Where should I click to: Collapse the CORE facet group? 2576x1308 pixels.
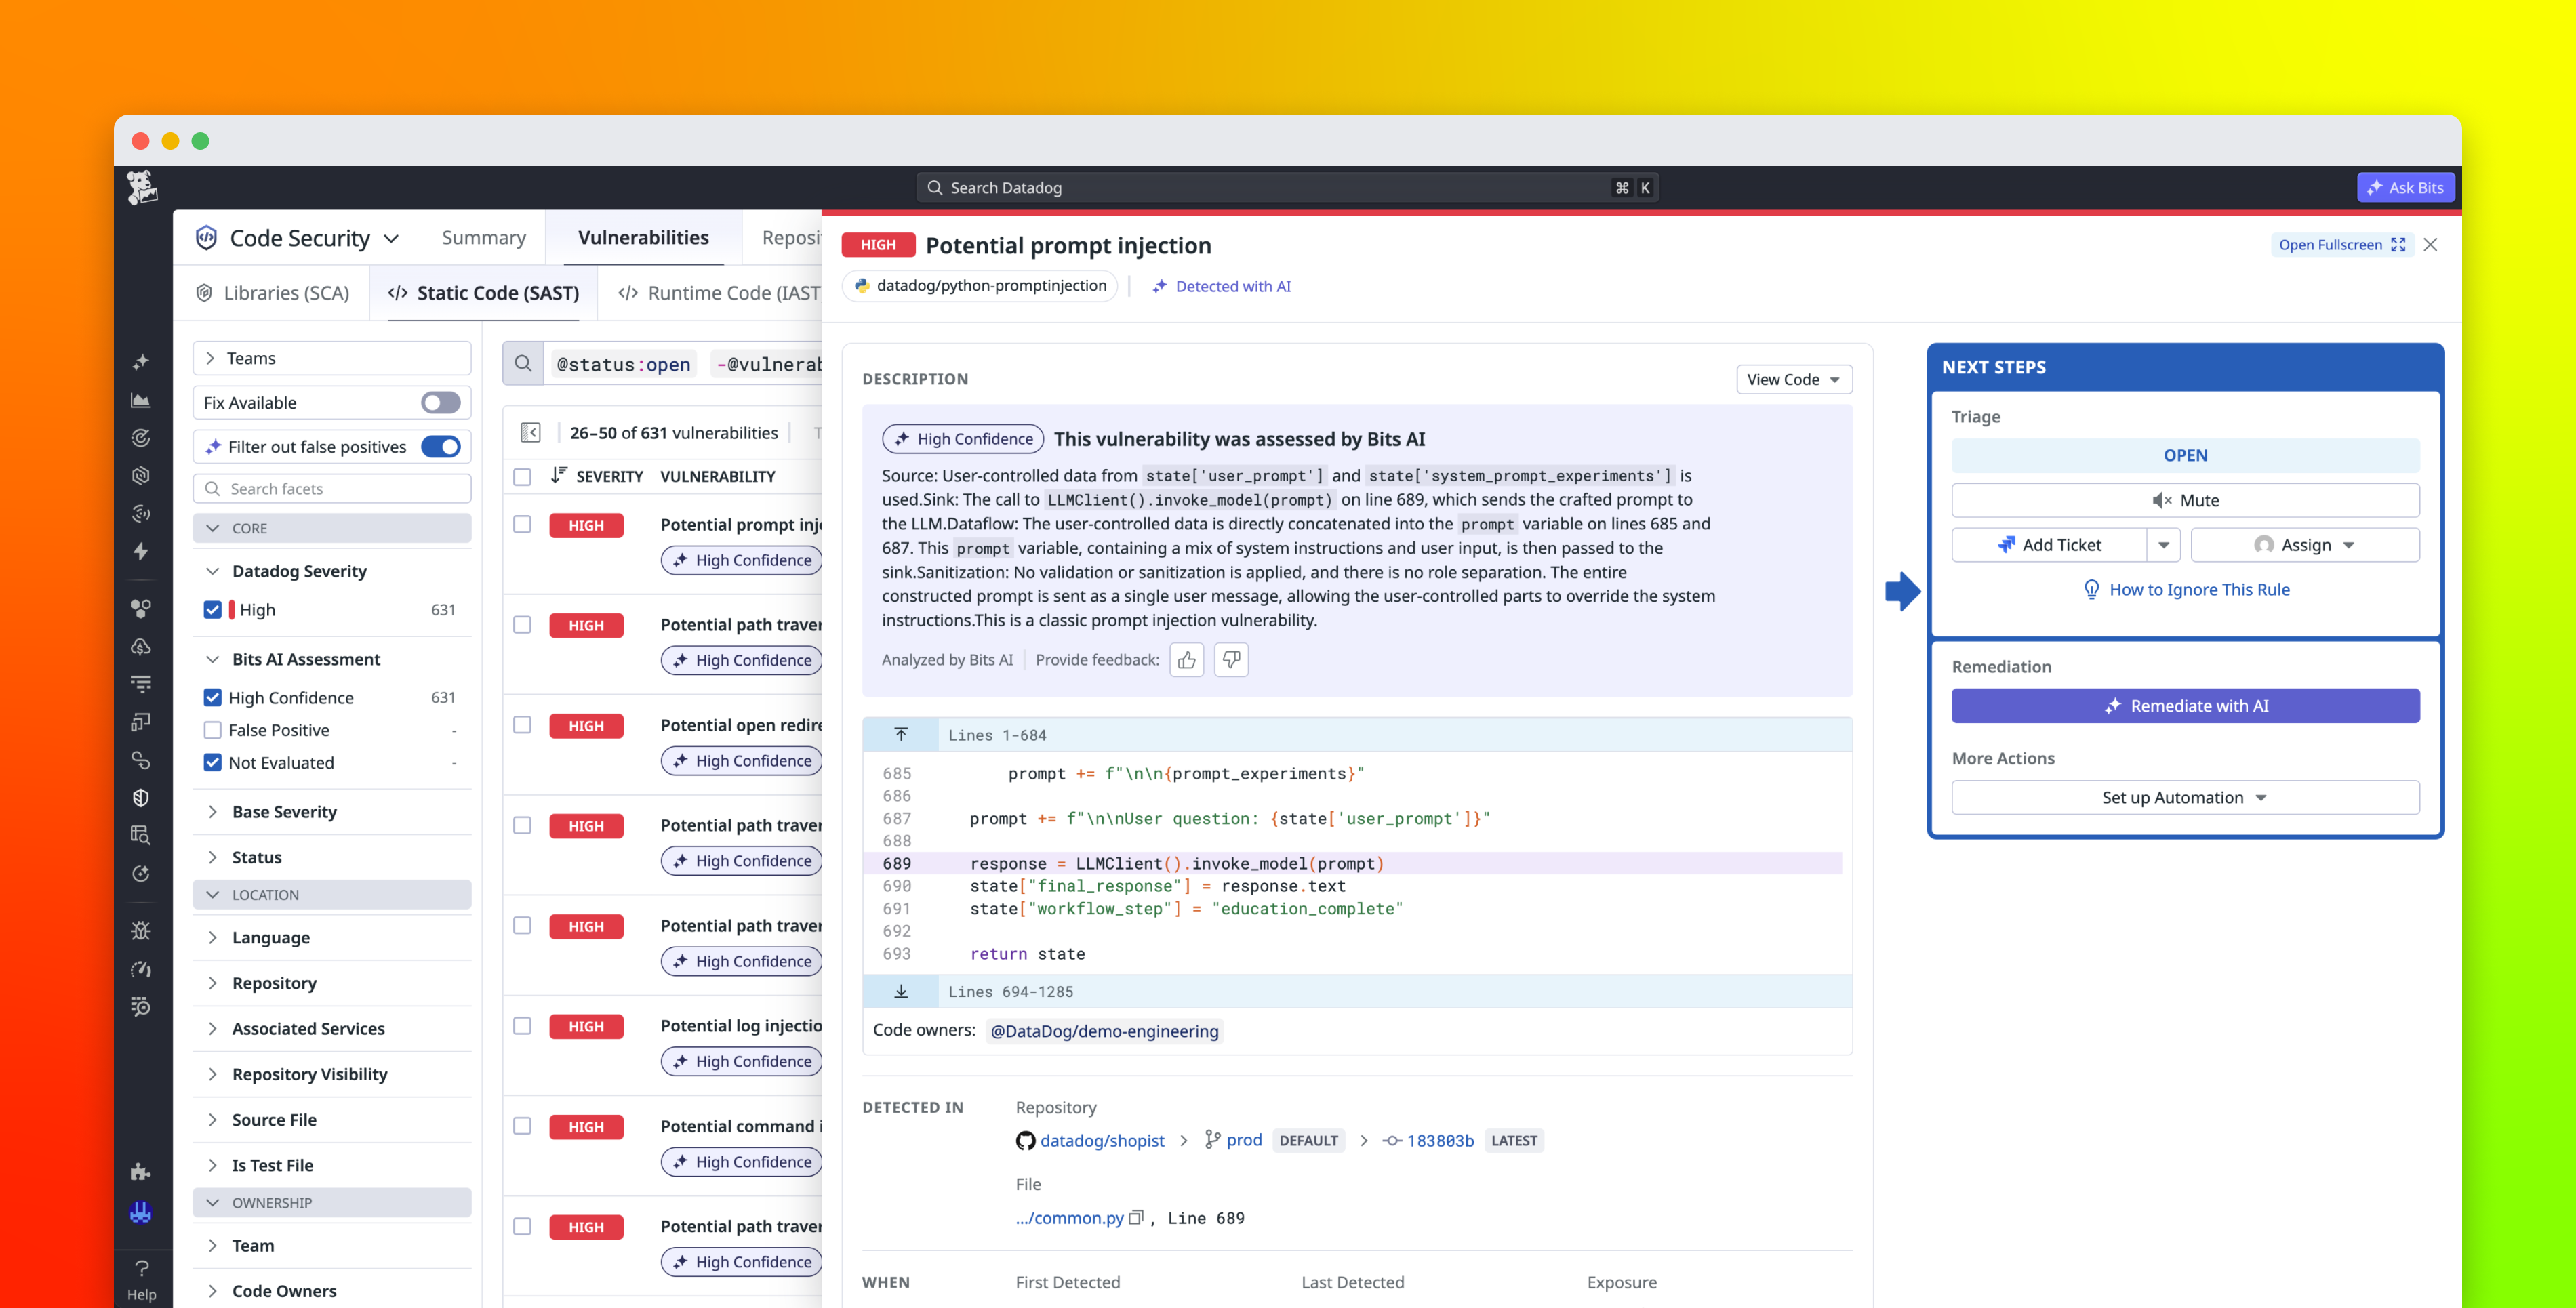point(332,528)
